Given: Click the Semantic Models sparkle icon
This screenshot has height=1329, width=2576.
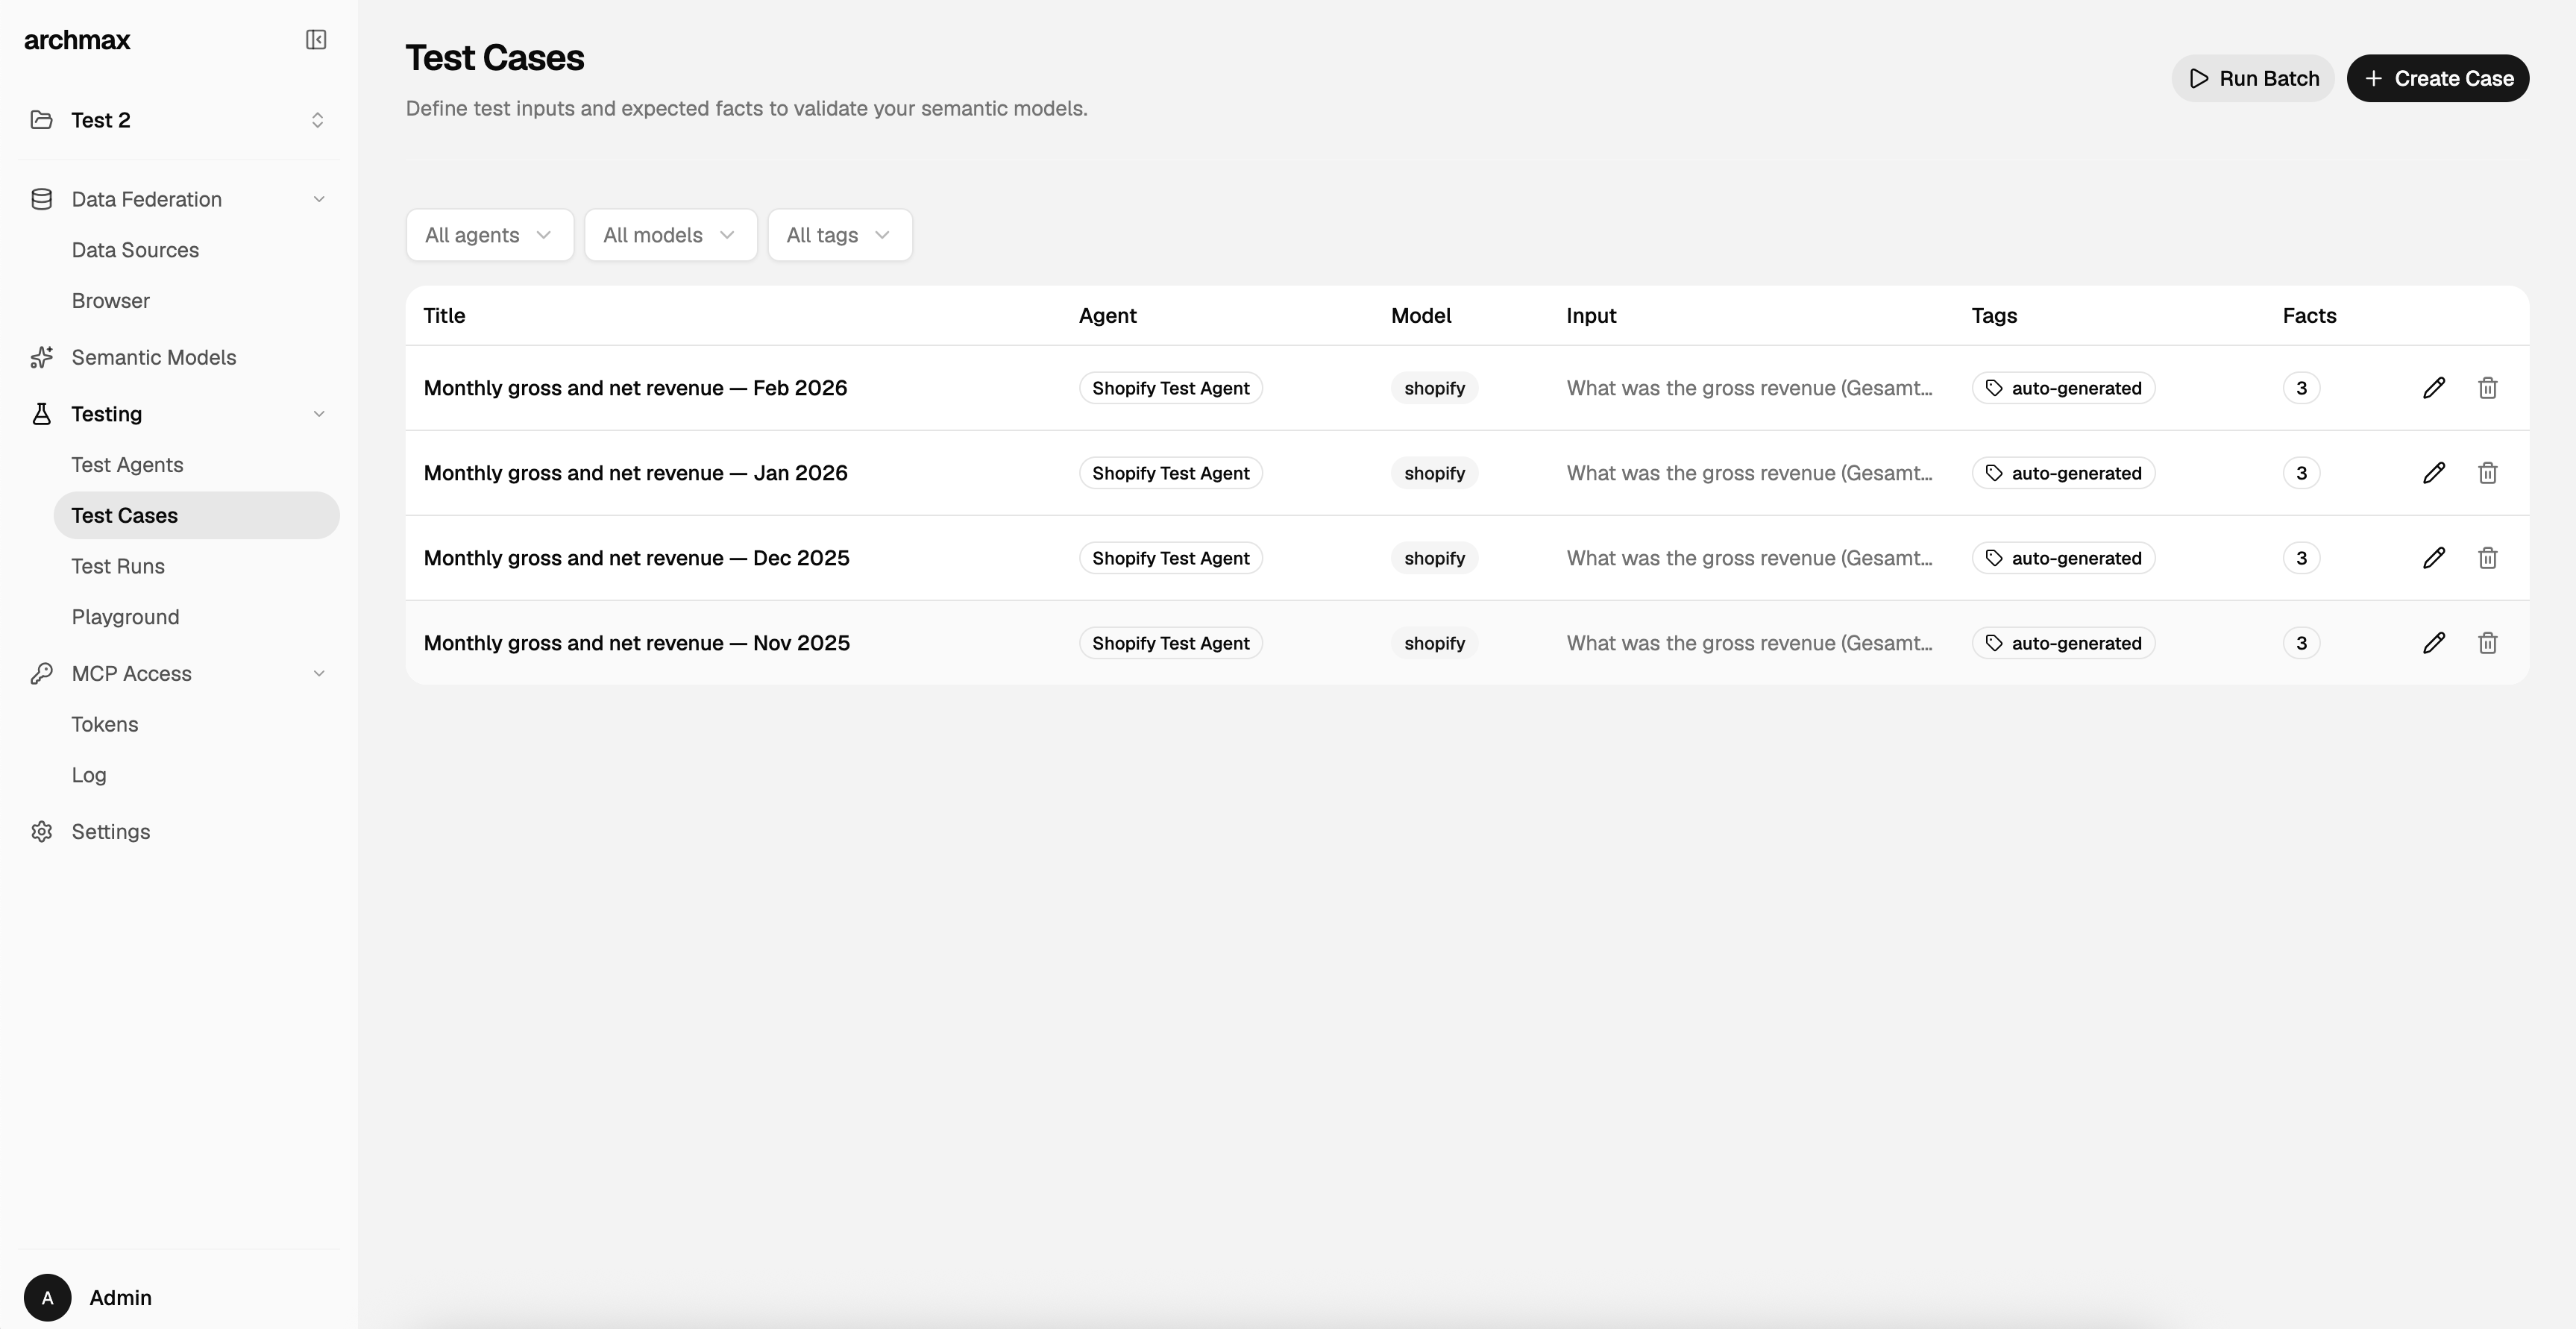Looking at the screenshot, I should [x=41, y=357].
